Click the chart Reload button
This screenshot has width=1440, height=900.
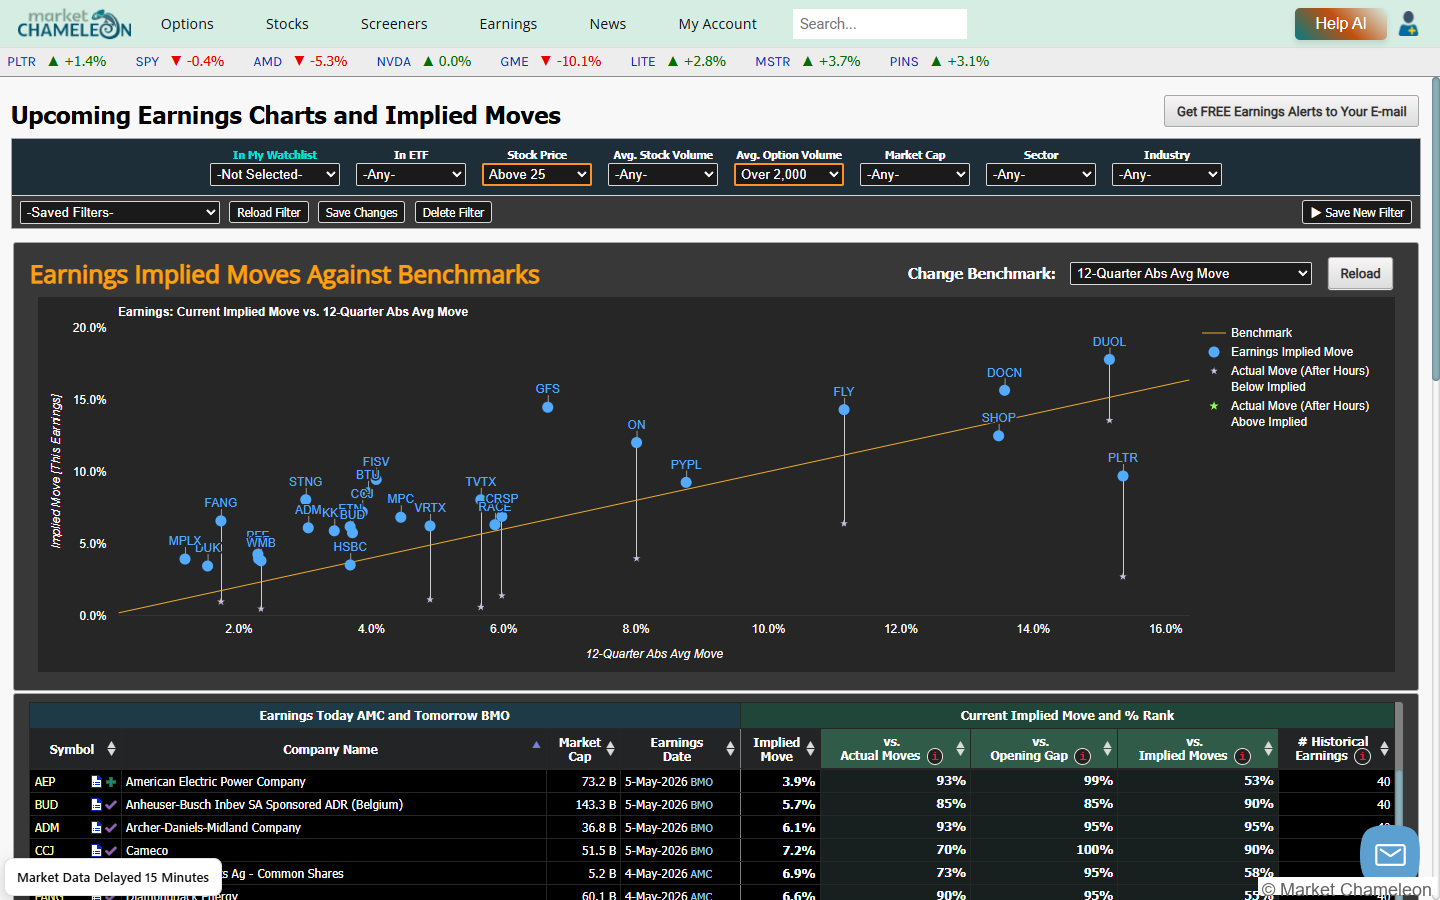click(1360, 273)
